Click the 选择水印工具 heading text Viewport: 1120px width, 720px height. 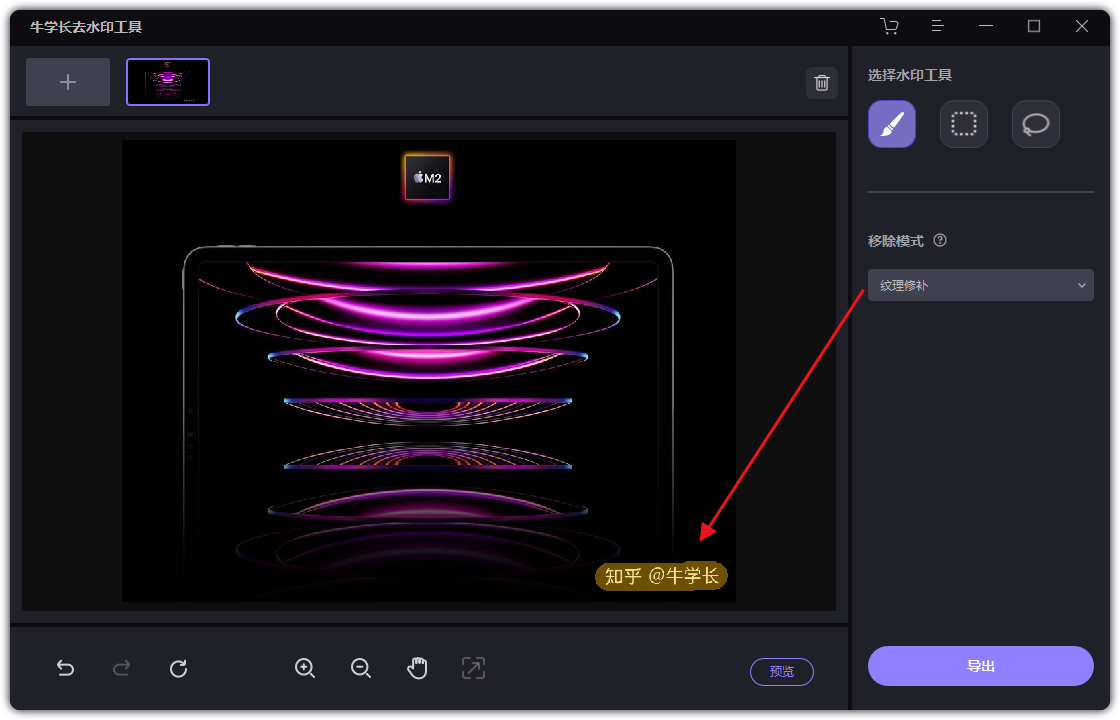[909, 75]
